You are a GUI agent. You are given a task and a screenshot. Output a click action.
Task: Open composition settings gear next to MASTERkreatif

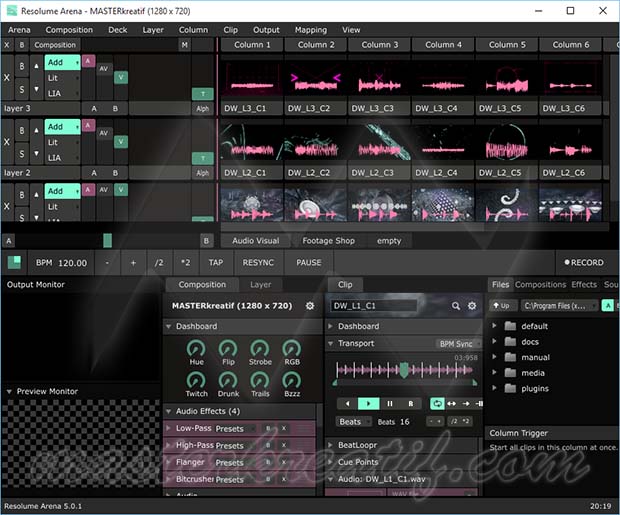[310, 306]
